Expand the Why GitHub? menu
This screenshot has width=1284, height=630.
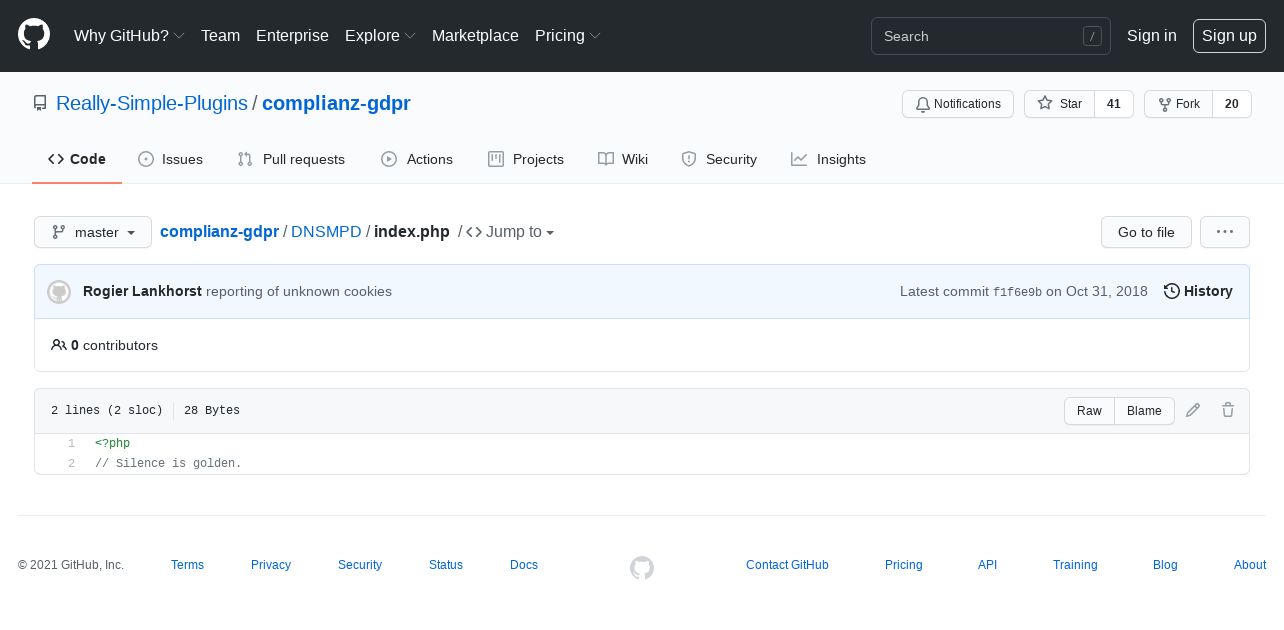[x=129, y=35]
